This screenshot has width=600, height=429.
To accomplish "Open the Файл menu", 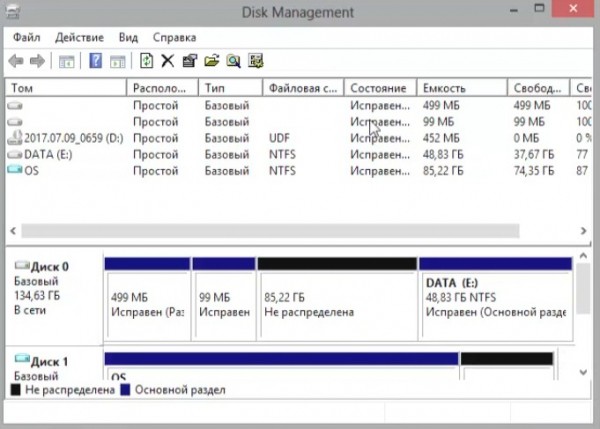I will pyautogui.click(x=26, y=38).
